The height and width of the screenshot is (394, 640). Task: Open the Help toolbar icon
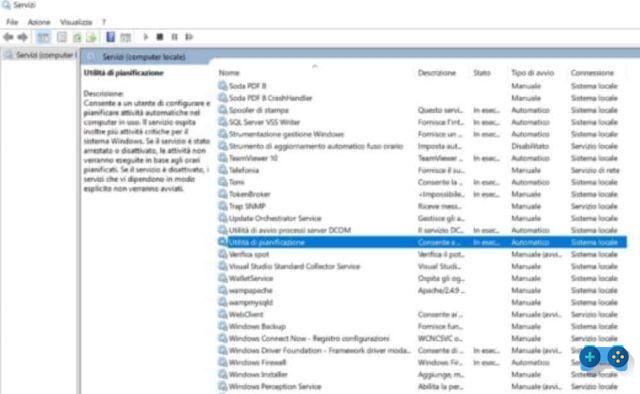(111, 37)
